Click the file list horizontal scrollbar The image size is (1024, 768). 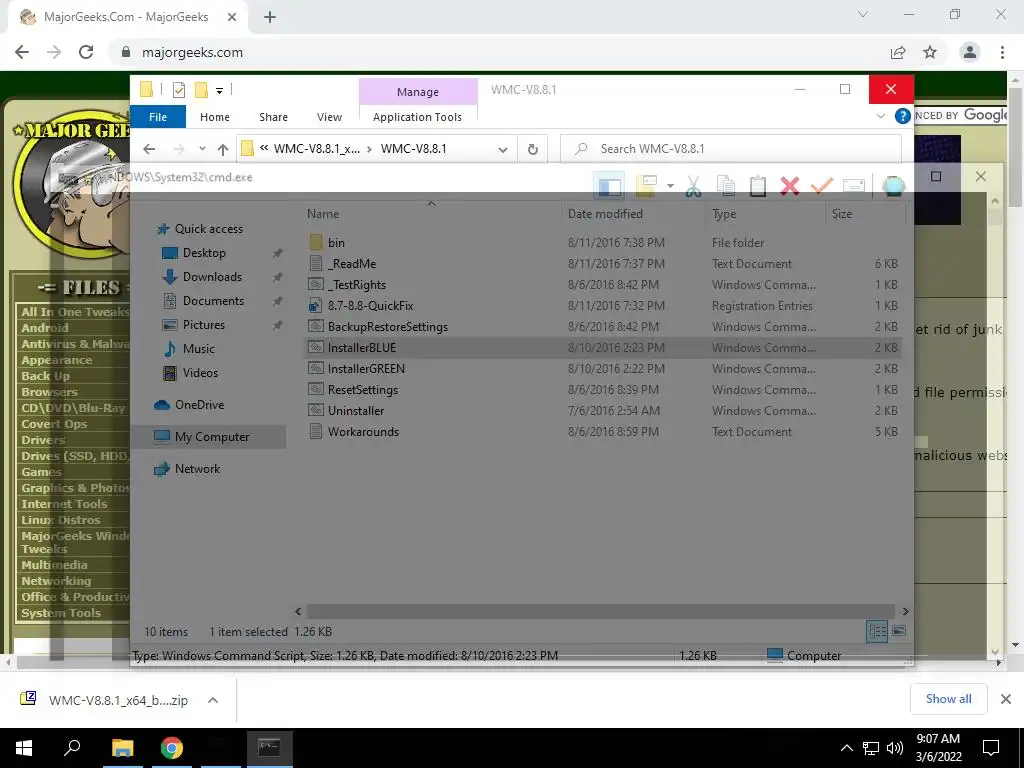click(x=600, y=611)
